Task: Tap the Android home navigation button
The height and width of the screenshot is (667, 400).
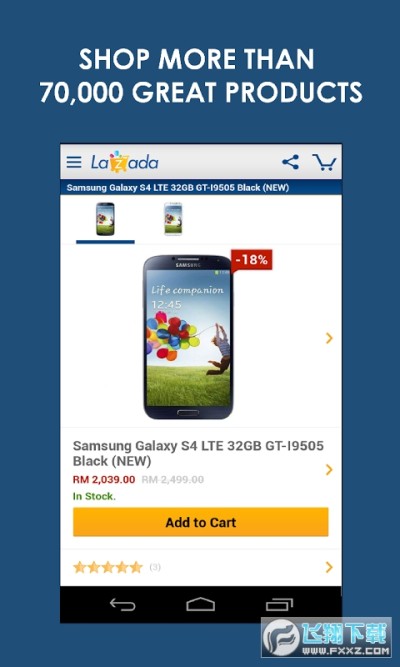Action: point(200,604)
